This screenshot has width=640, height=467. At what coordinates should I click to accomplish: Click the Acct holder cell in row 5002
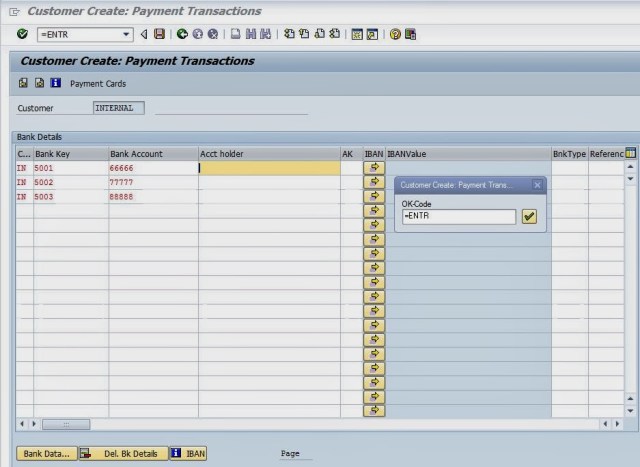click(269, 182)
